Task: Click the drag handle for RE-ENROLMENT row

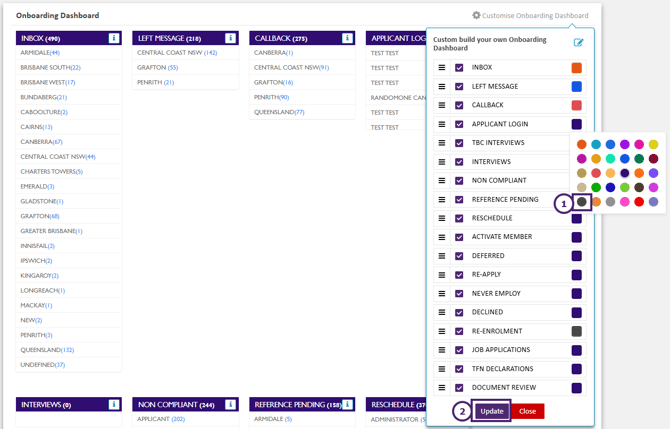Action: 442,331
